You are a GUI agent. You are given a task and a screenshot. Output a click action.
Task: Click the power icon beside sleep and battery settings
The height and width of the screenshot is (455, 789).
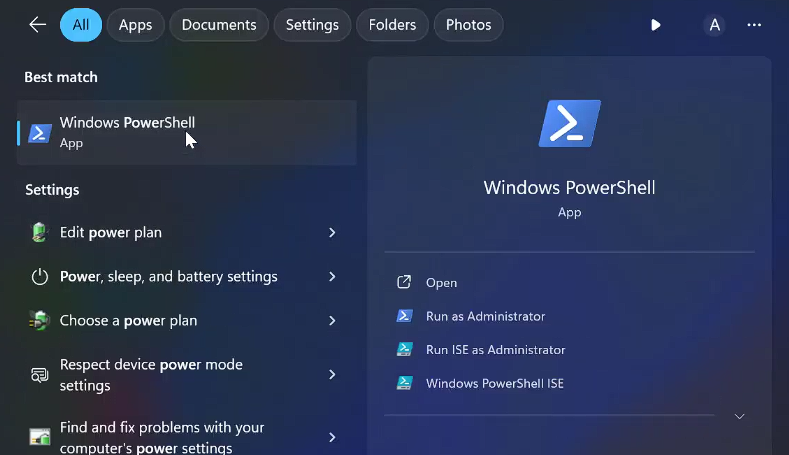tap(40, 277)
